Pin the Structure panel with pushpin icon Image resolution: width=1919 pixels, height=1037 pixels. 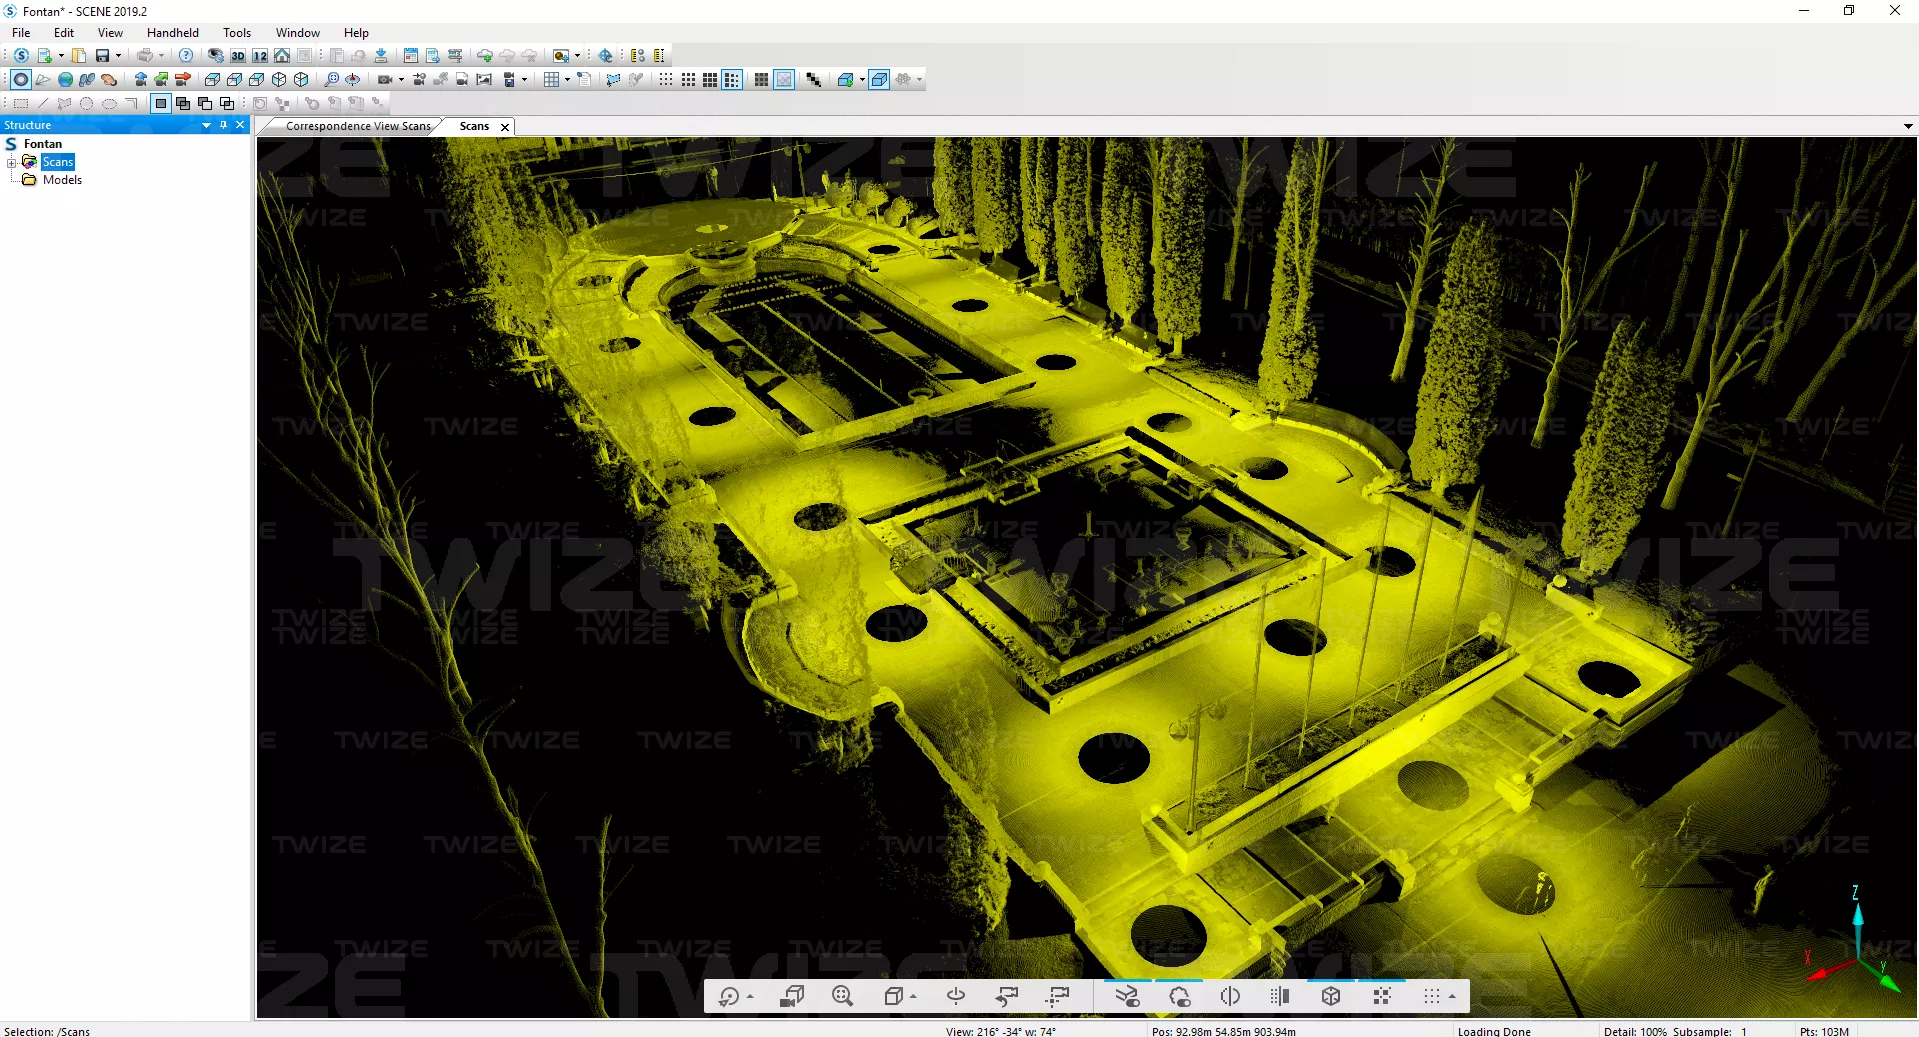[x=223, y=125]
